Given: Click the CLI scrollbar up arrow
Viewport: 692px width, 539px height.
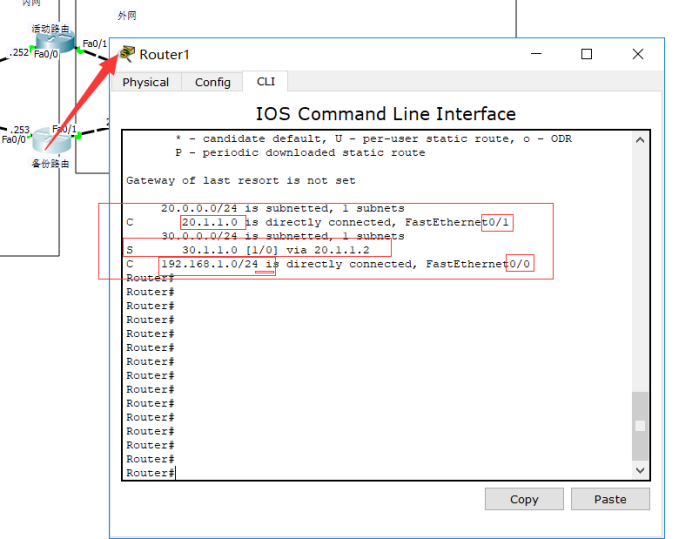Looking at the screenshot, I should [640, 140].
